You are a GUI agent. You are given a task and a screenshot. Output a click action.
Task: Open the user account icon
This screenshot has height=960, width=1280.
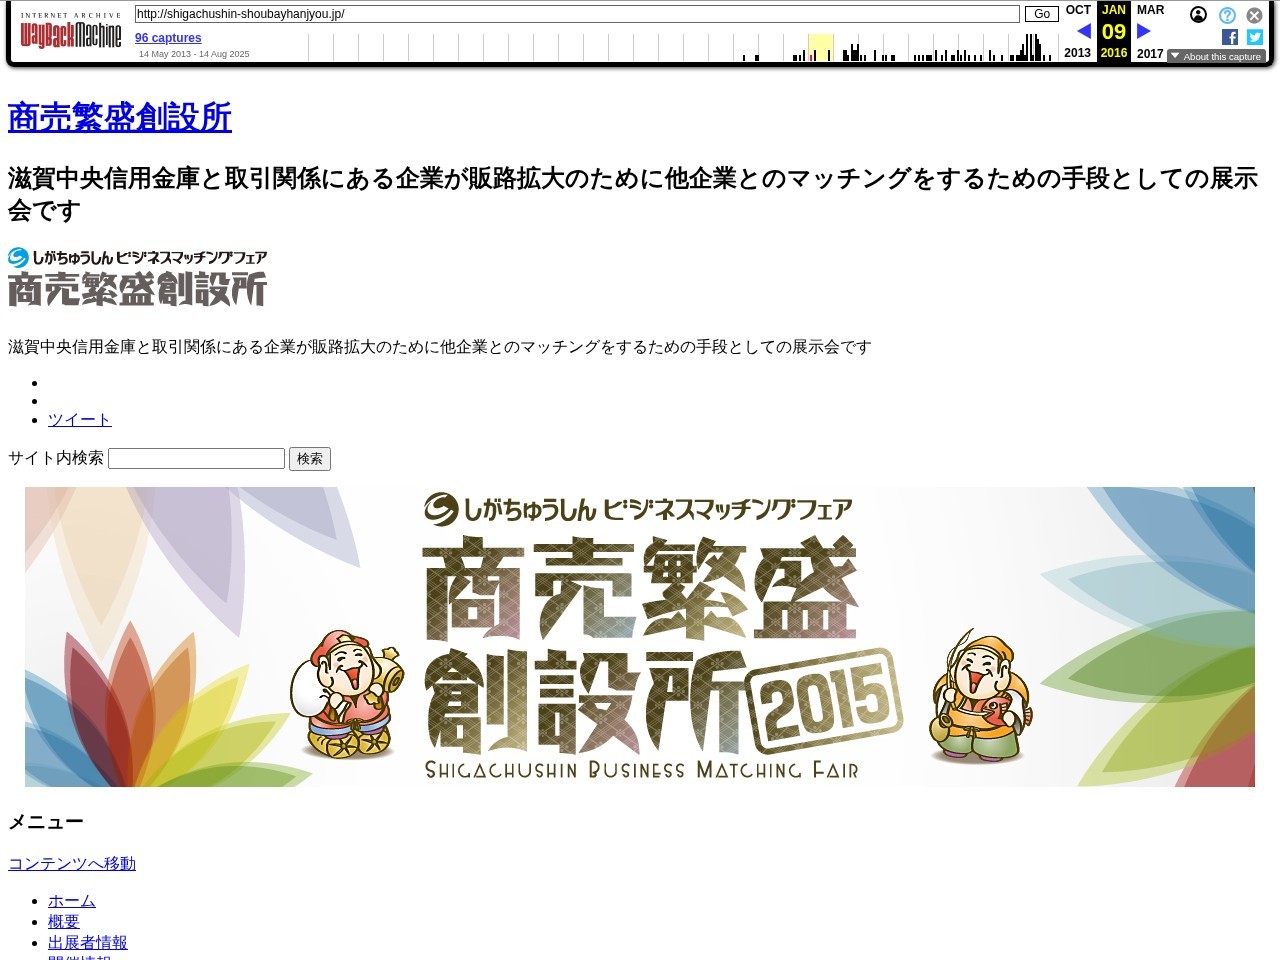click(1198, 15)
